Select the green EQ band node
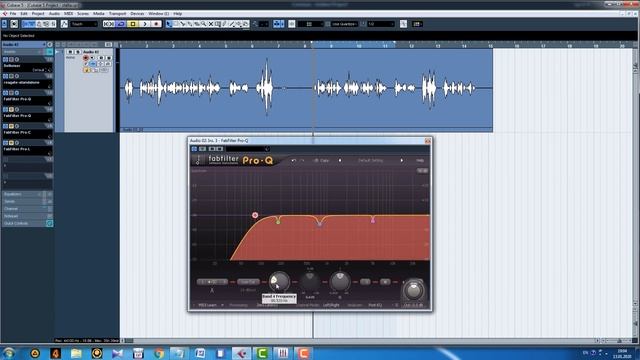Image resolution: width=640 pixels, height=360 pixels. [x=278, y=222]
